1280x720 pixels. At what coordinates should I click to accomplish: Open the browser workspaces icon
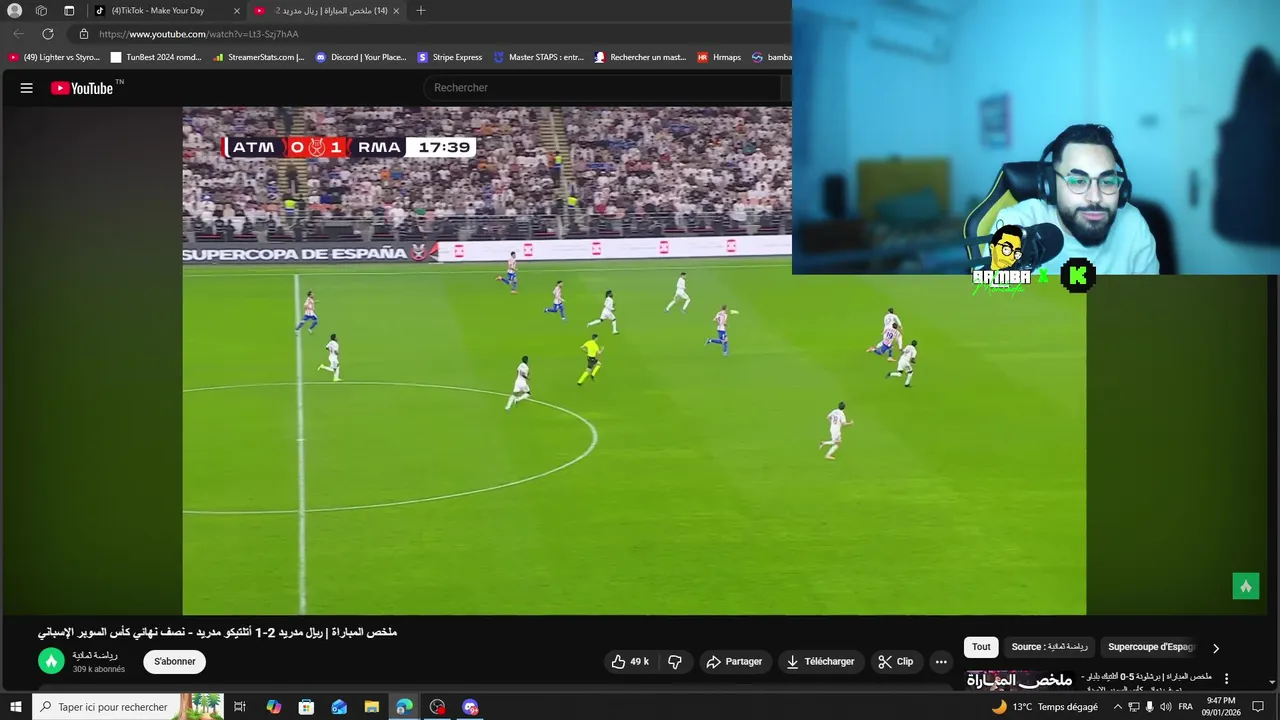[41, 11]
